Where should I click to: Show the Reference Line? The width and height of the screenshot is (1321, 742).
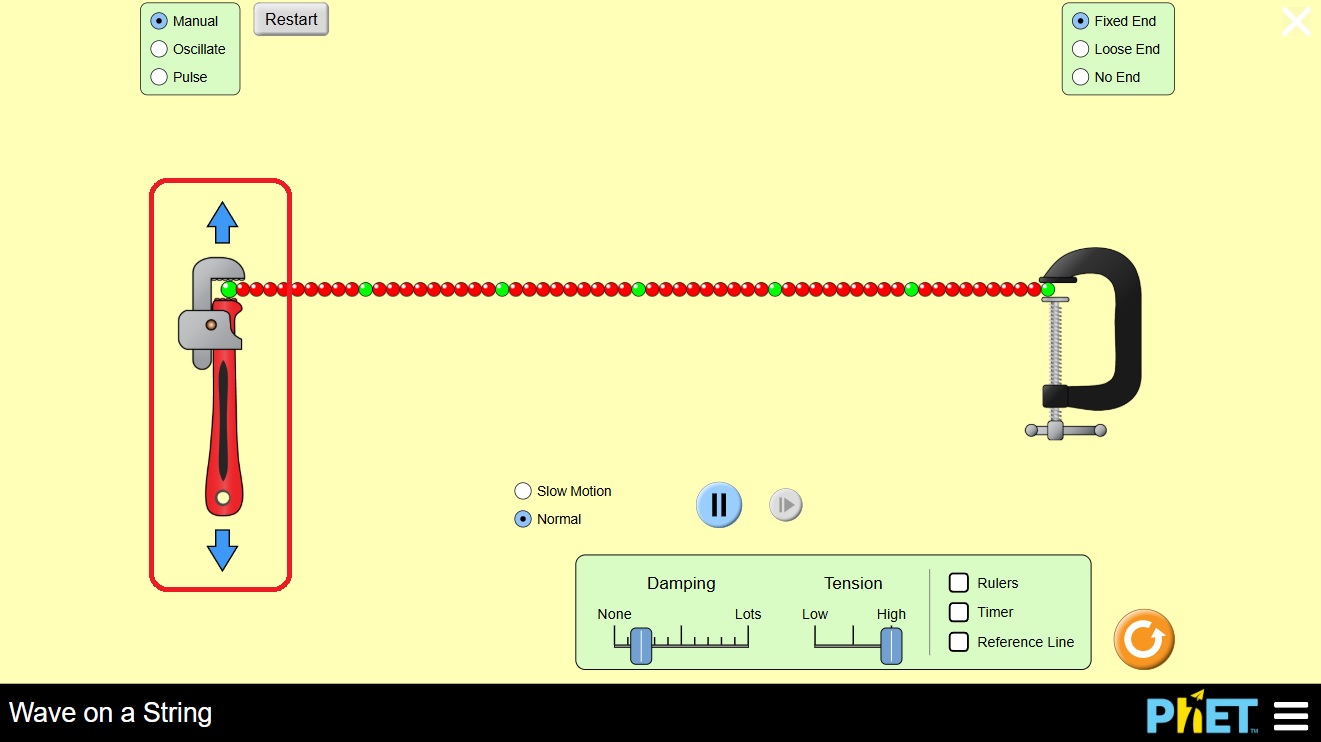pos(959,642)
